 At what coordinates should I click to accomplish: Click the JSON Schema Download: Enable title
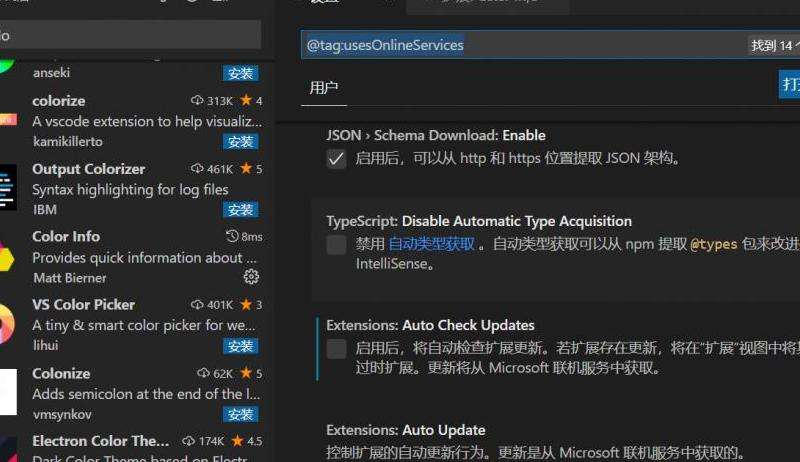point(436,135)
